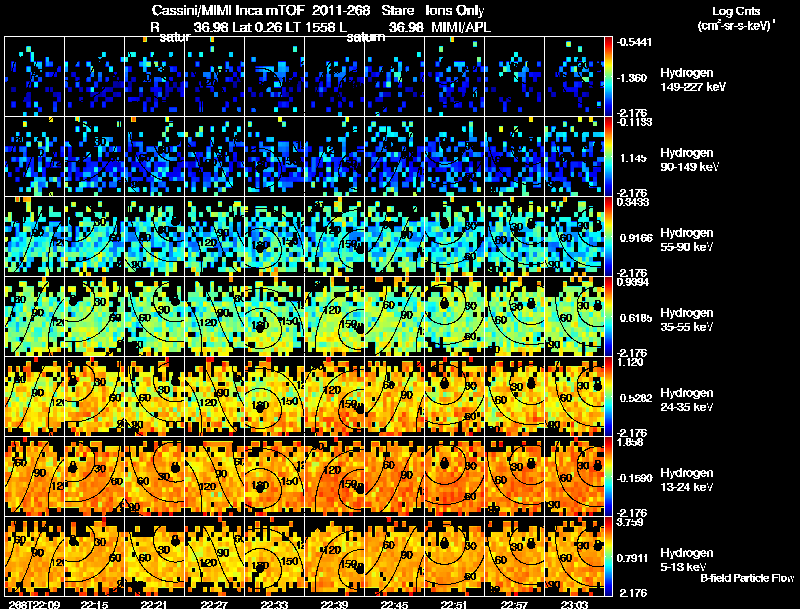800x609 pixels.
Task: Select the Hydrogen 55-90 keV label
Action: click(687, 240)
